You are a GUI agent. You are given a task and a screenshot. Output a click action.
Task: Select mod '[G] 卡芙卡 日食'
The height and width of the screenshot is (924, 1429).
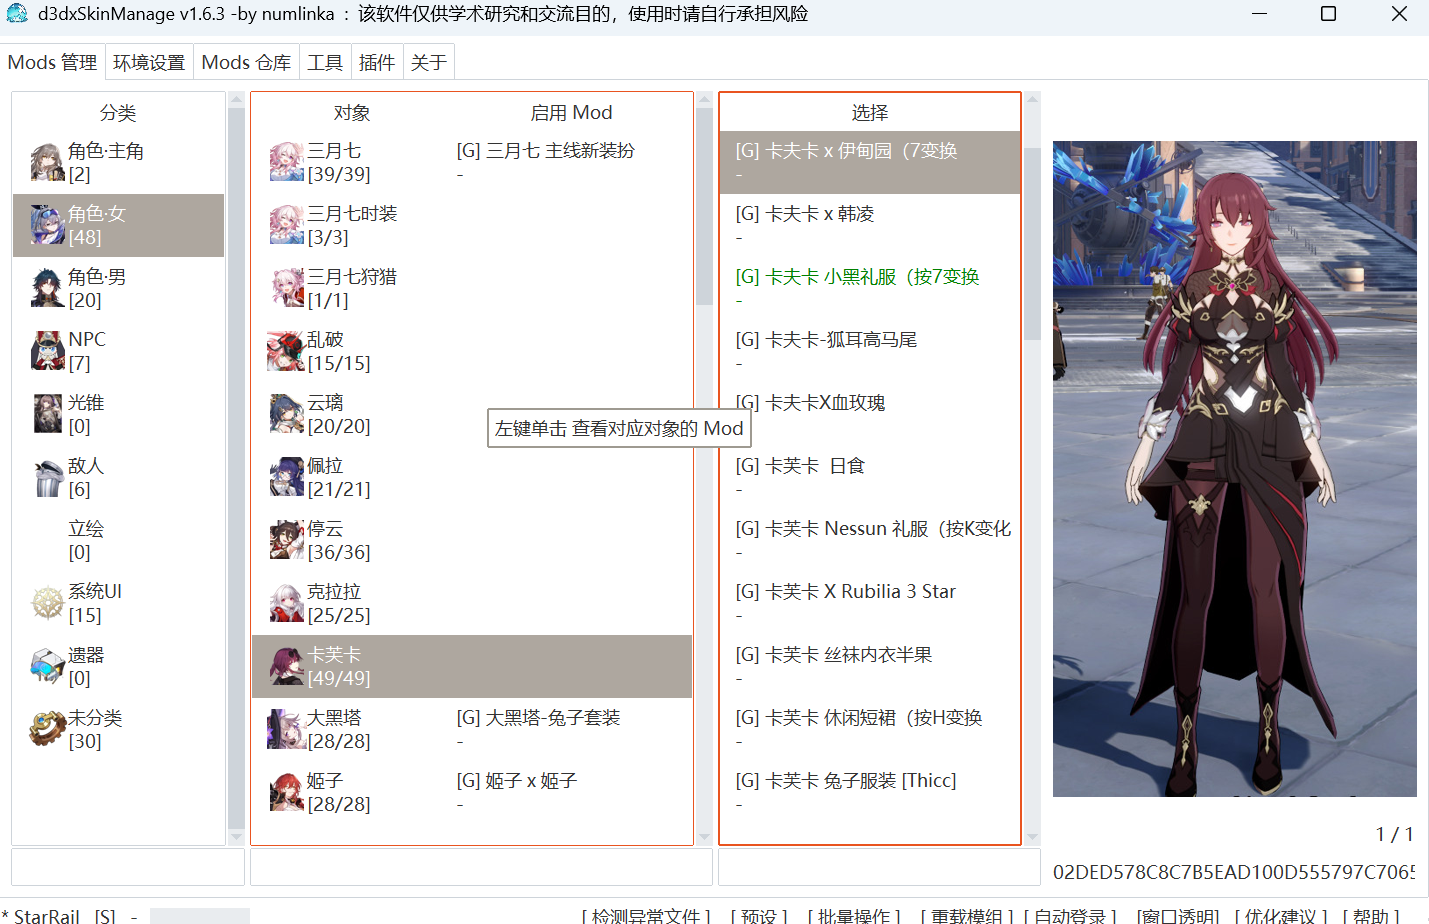point(870,477)
